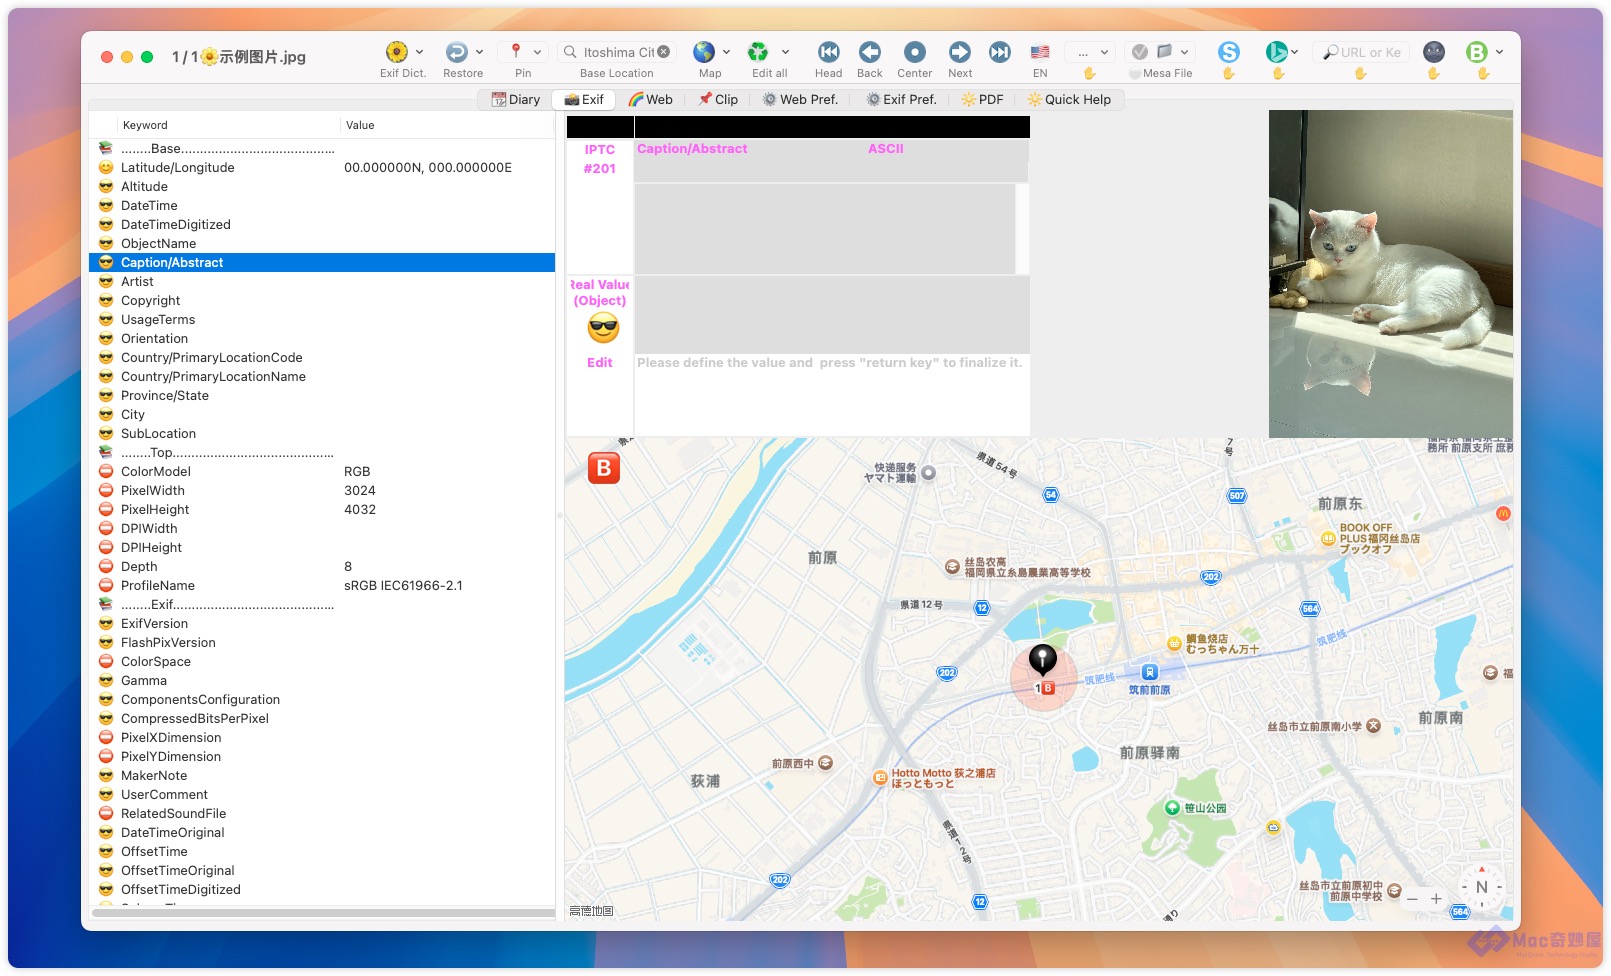Toggle the Mesa File checkmark icon
Image resolution: width=1611 pixels, height=976 pixels.
point(1139,52)
